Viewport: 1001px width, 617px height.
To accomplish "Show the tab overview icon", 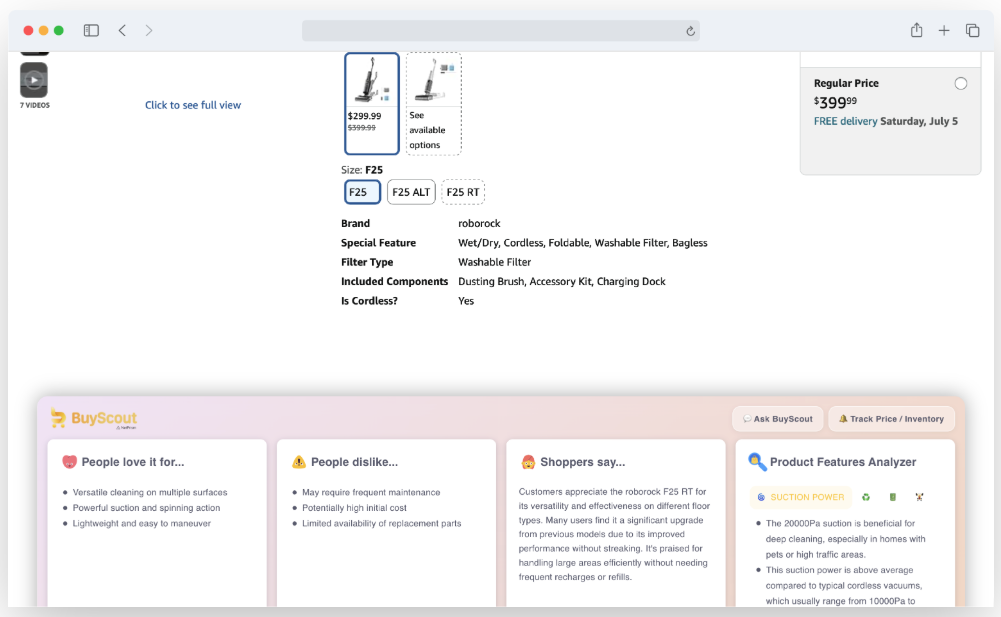I will pos(972,30).
